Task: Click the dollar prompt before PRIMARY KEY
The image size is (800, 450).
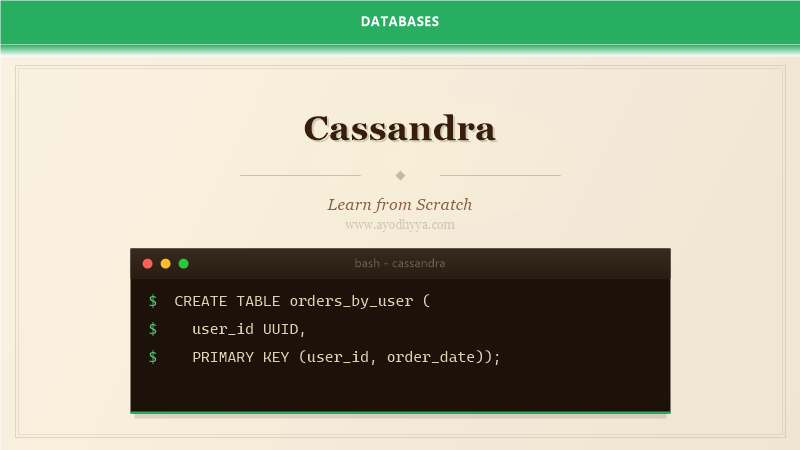Action: [153, 357]
